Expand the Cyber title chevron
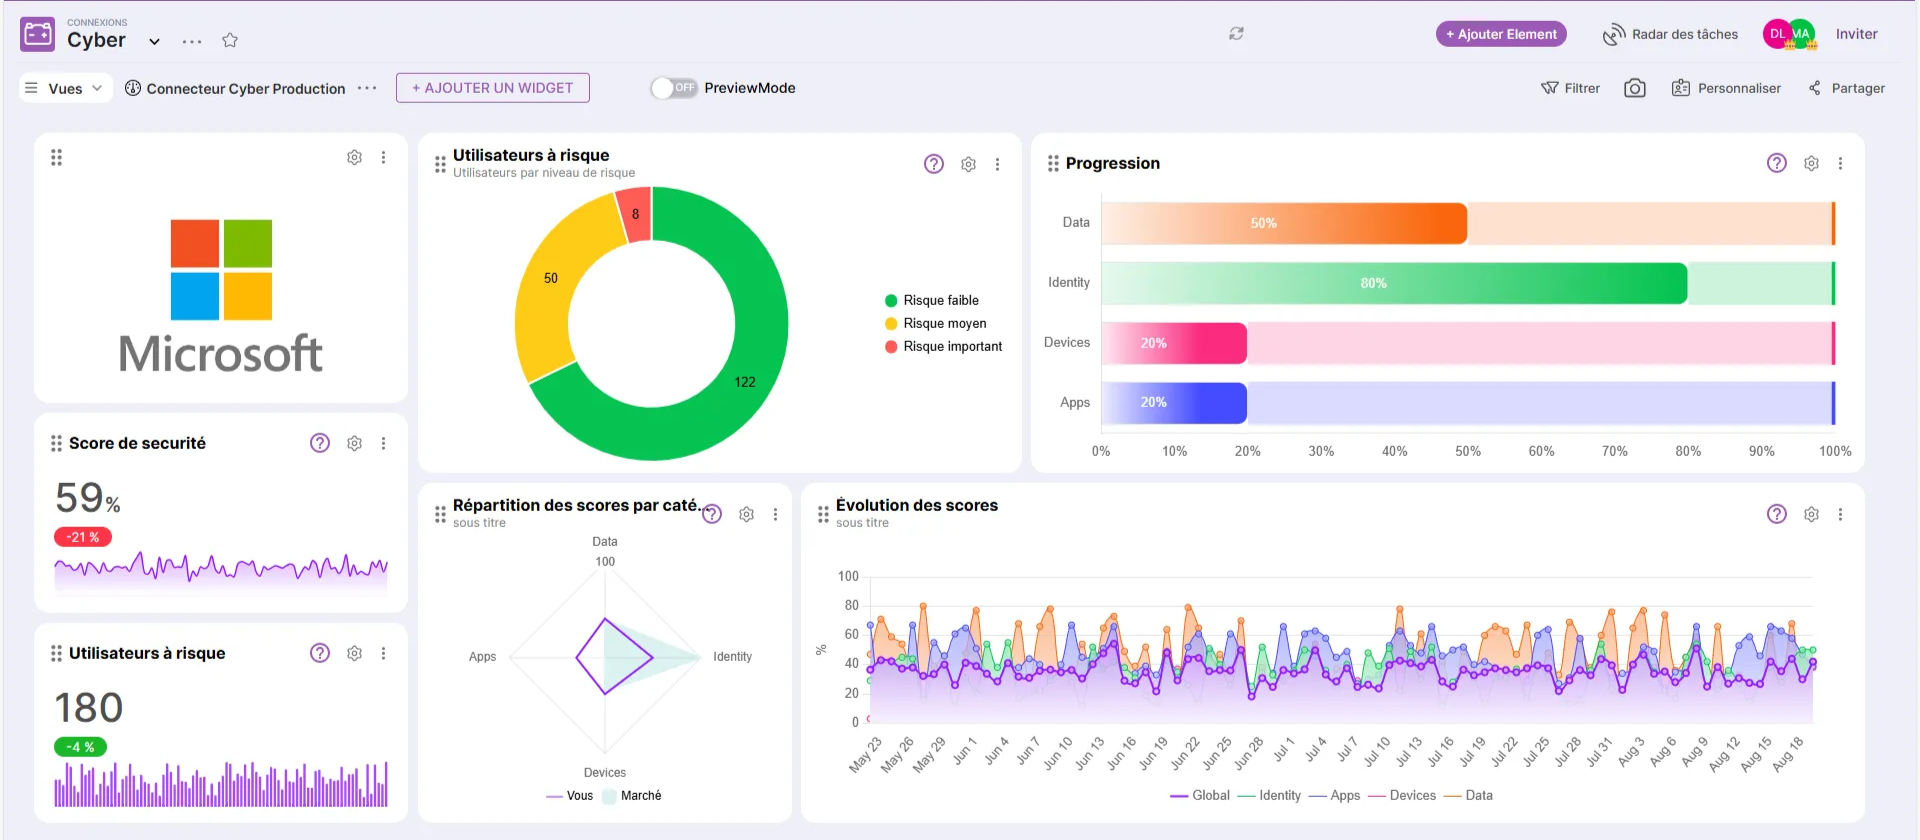This screenshot has width=1920, height=840. [154, 42]
